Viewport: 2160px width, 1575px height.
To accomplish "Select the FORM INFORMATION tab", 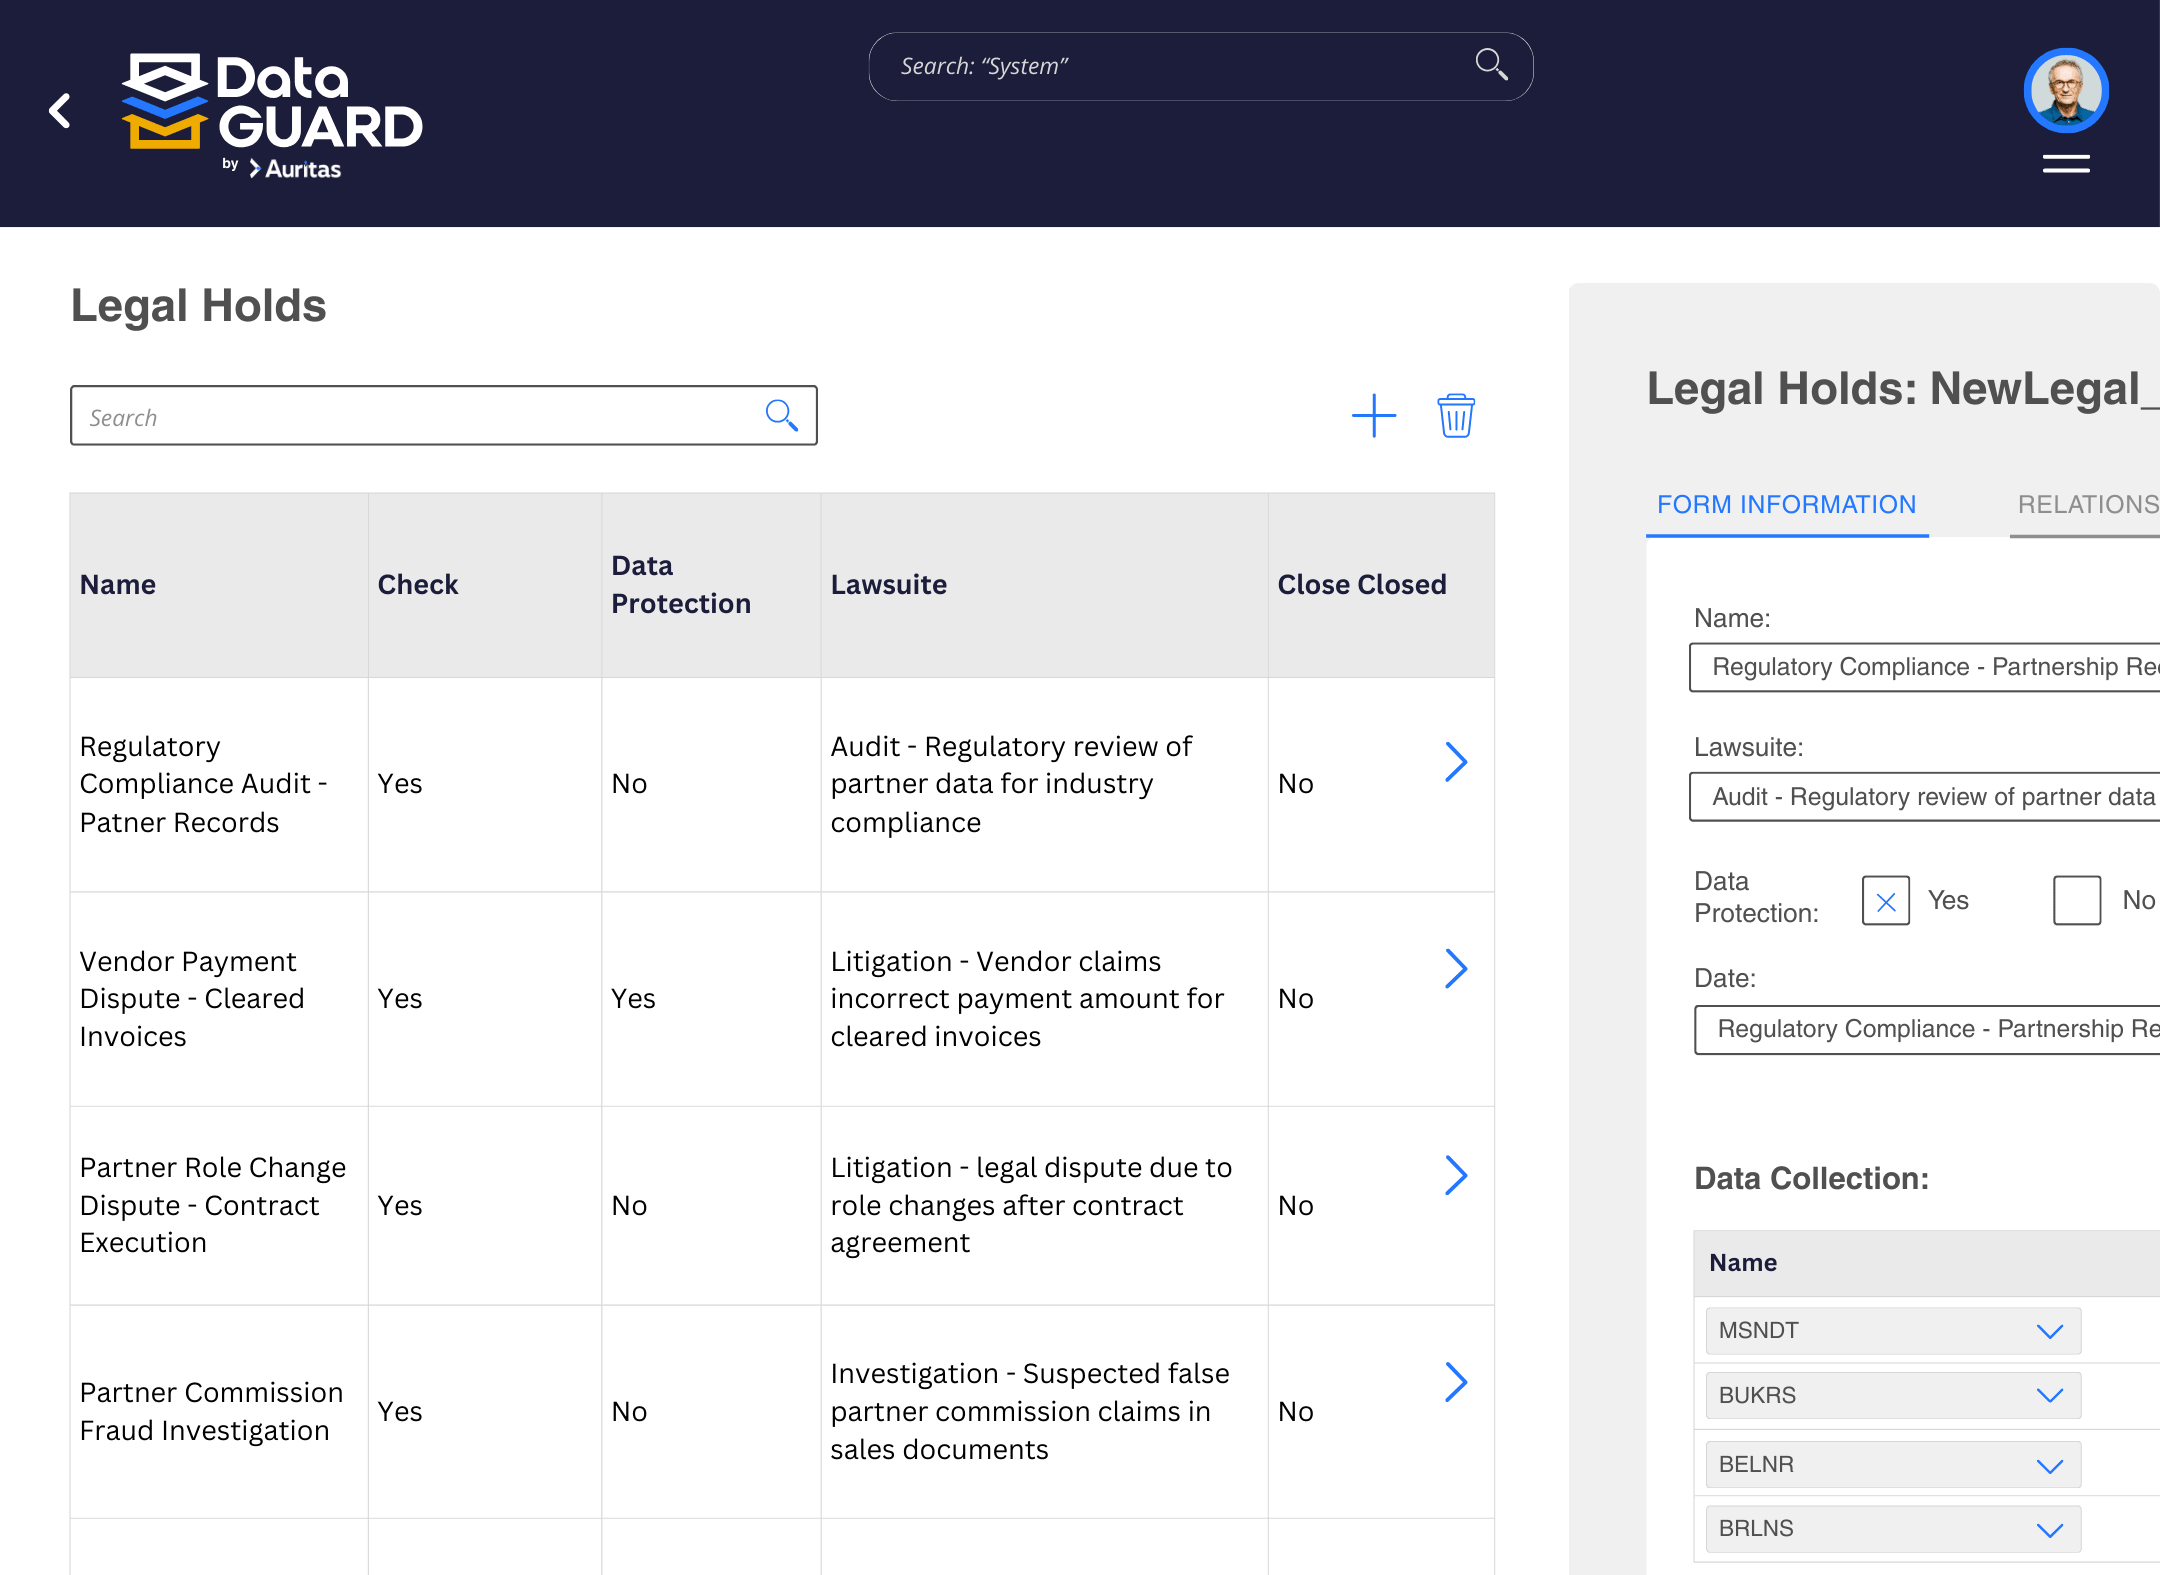I will (1786, 504).
